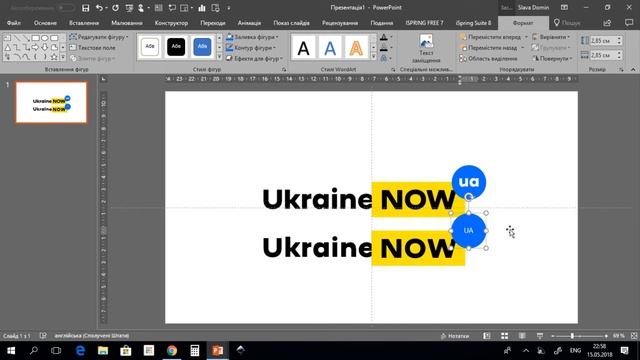Fit slide to current window icon

click(x=634, y=336)
